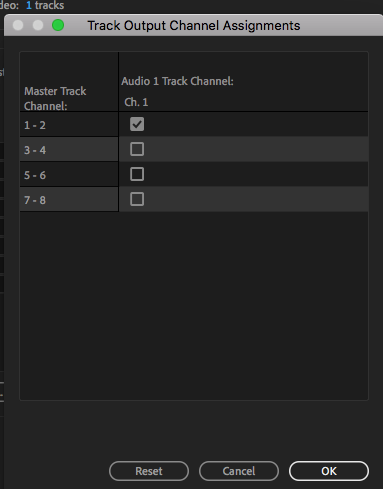Enable Ch. 1 output to channels 3 - 4

[x=137, y=149]
